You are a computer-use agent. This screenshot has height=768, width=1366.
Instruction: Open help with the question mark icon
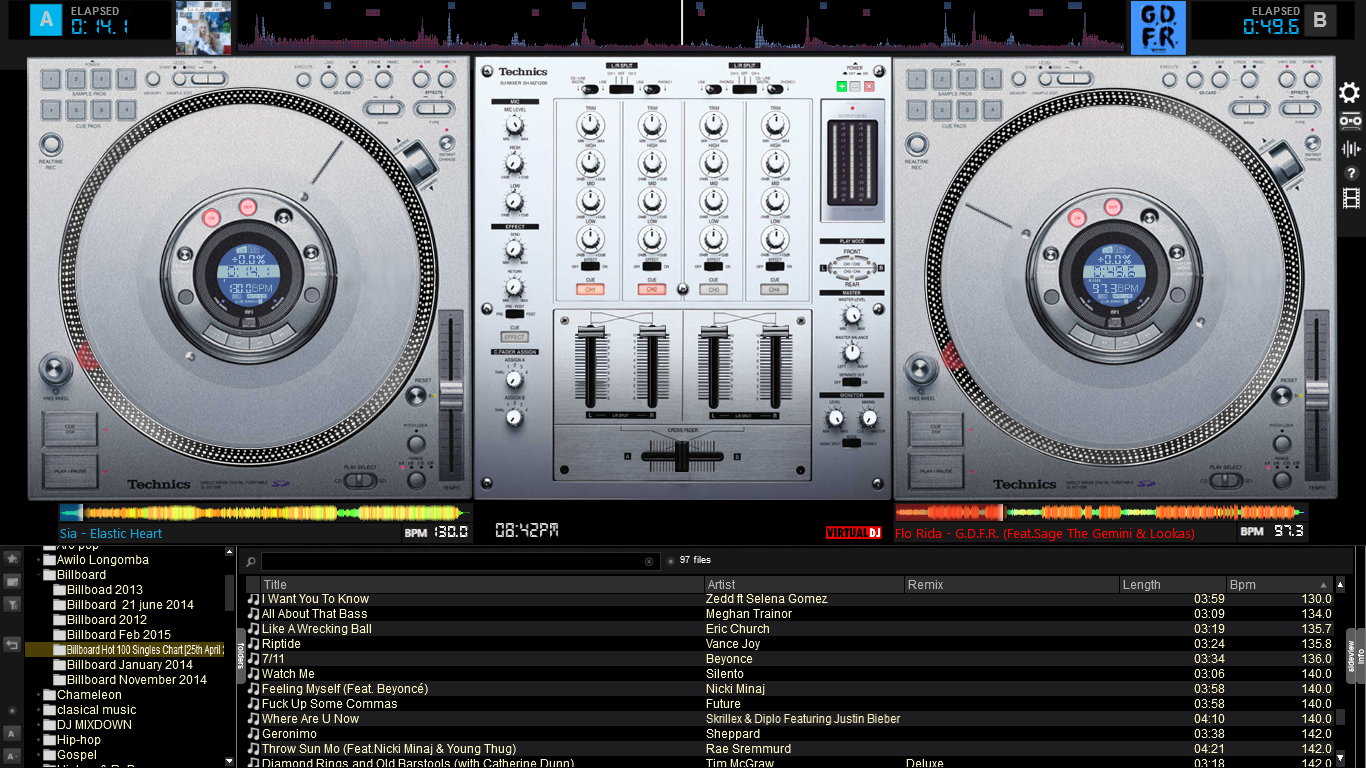click(1351, 173)
